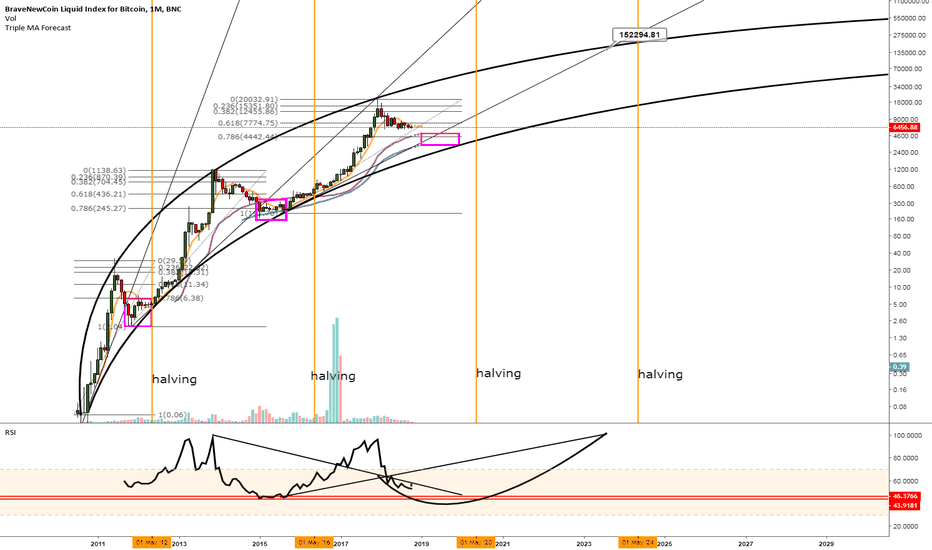Click the BraveNewCoin Liquid Index for Bitcoin title
Image resolution: width=932 pixels, height=550 pixels.
click(93, 9)
